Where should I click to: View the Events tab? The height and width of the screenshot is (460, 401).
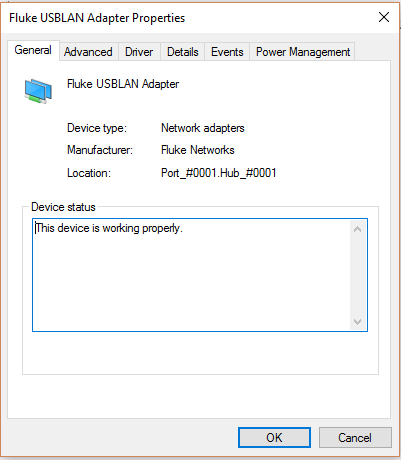[x=227, y=52]
